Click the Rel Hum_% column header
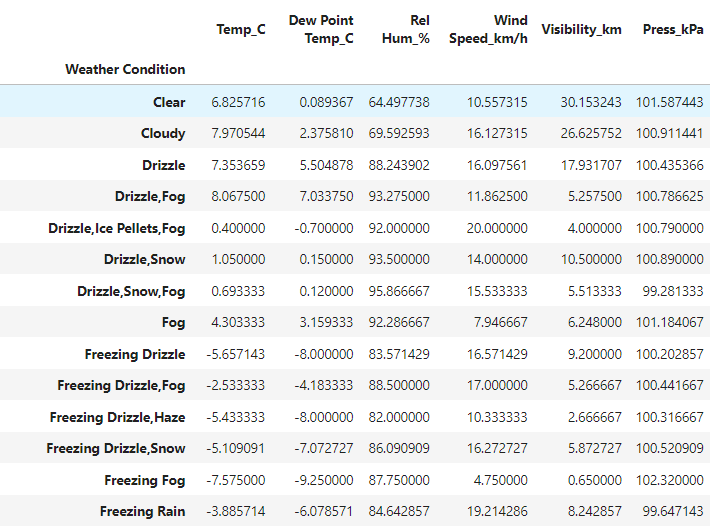The height and width of the screenshot is (527, 715). (x=405, y=29)
